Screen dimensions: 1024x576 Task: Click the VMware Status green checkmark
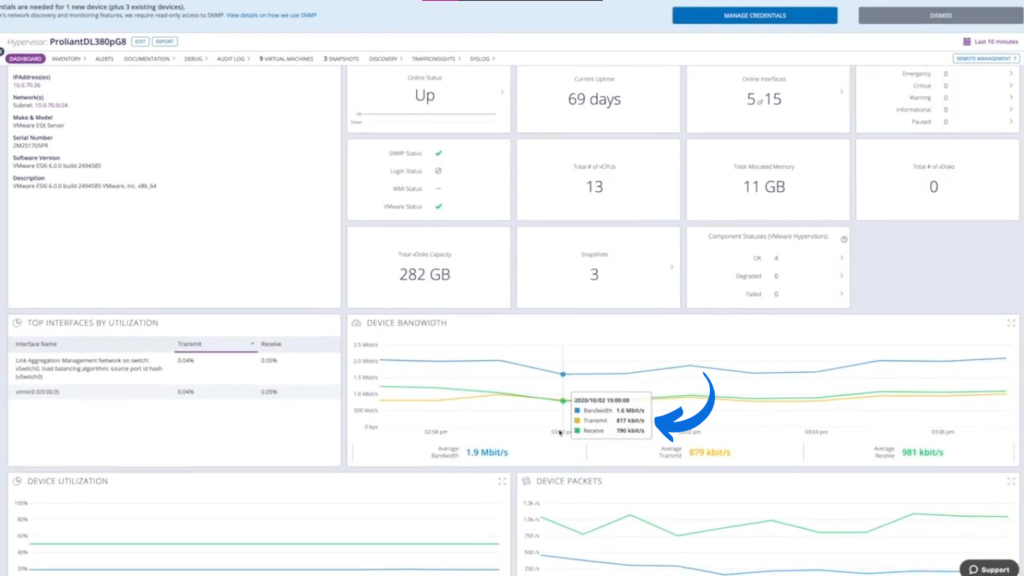coord(438,206)
